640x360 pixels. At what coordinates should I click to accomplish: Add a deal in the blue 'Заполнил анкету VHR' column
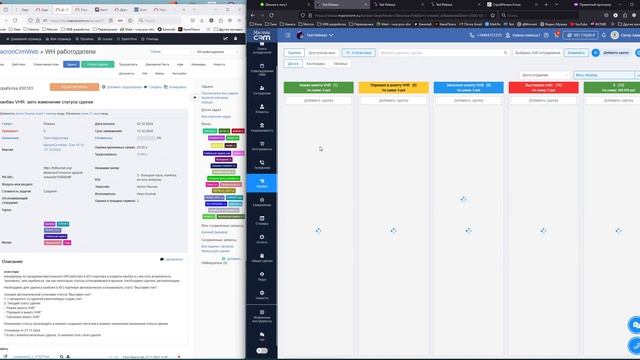[469, 100]
